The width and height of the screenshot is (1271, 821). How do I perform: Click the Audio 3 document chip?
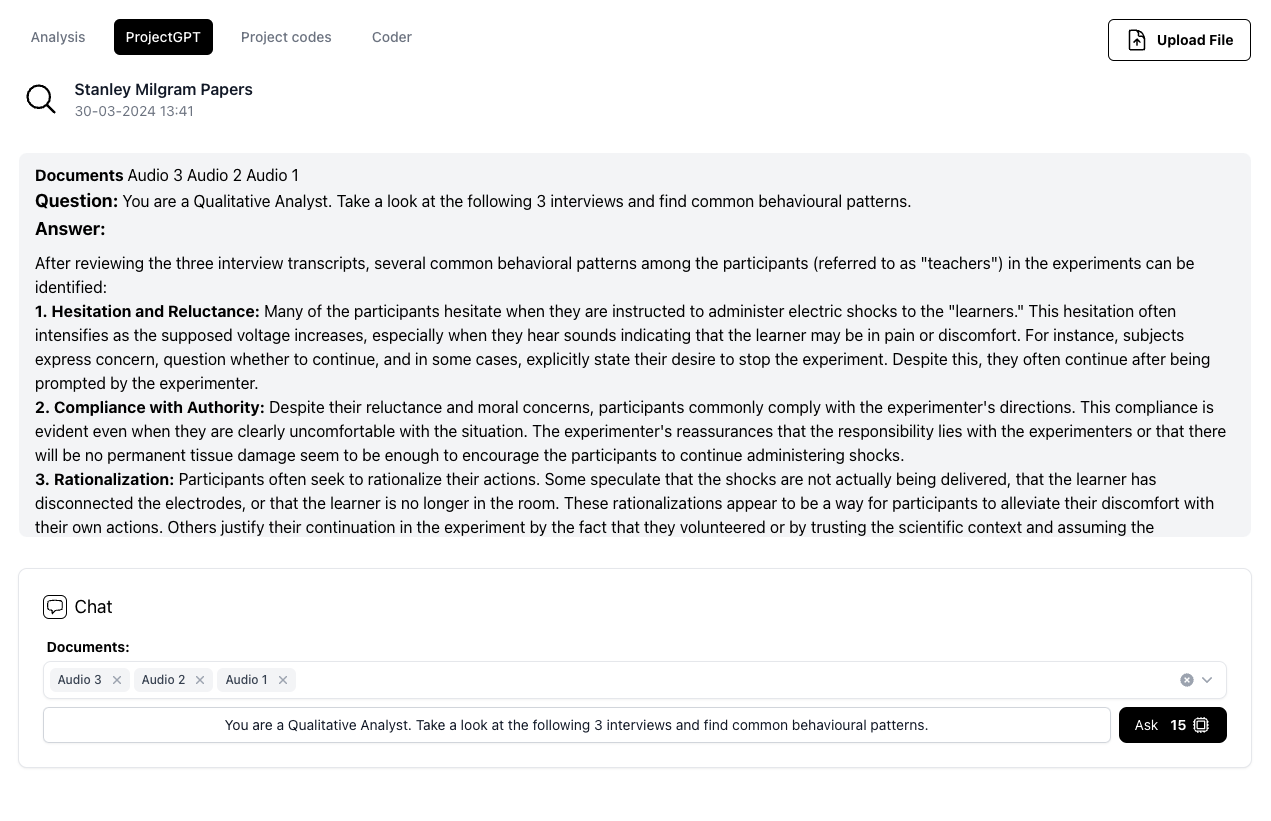79,680
